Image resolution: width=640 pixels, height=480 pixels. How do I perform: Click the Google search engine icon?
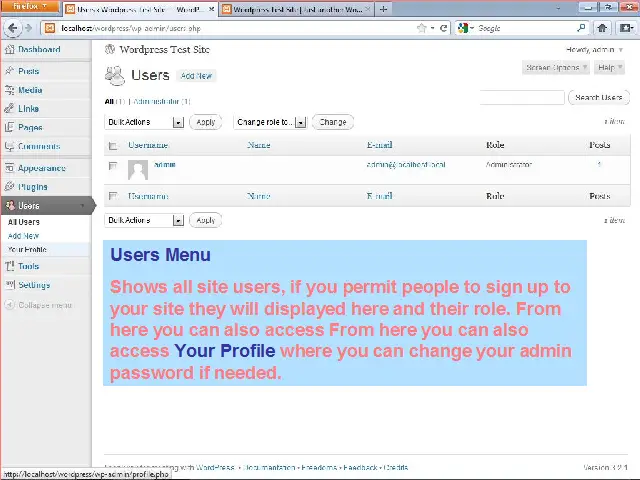tap(463, 28)
